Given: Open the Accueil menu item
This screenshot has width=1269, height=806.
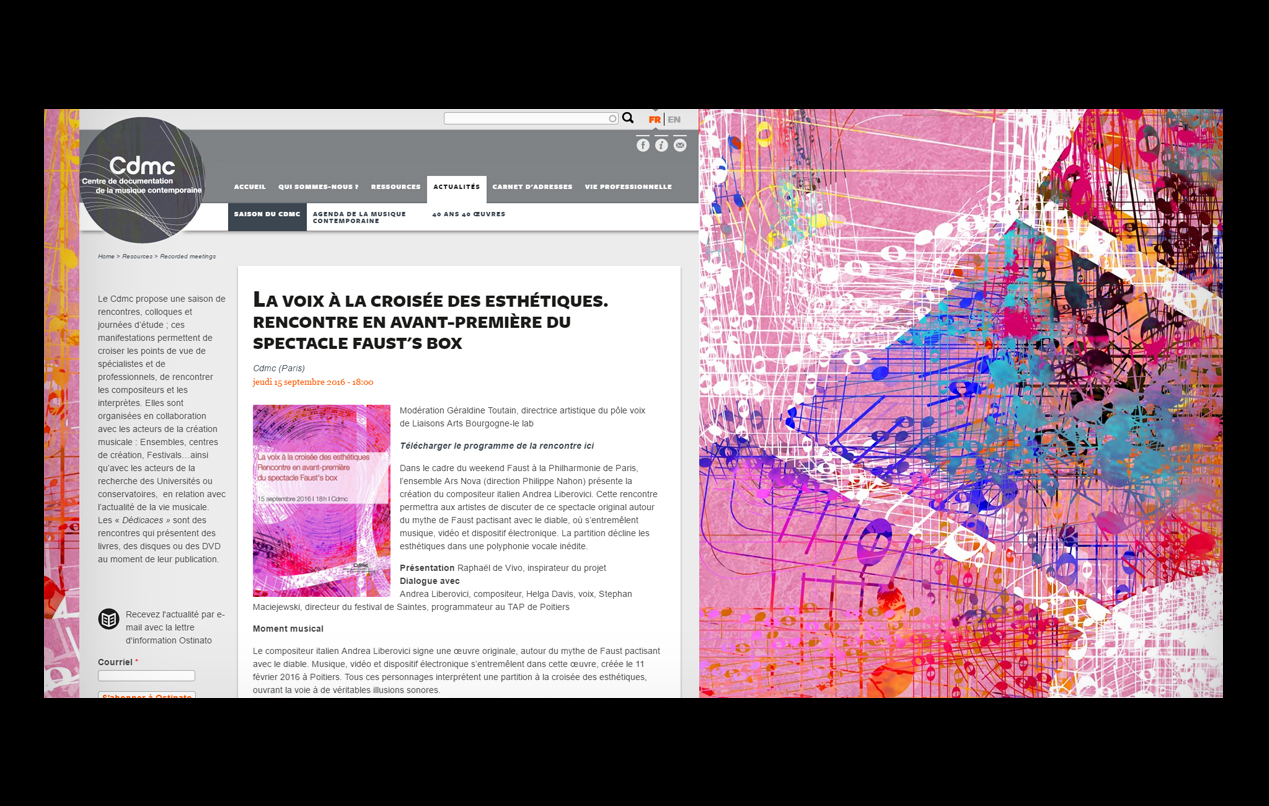Looking at the screenshot, I should tap(250, 187).
